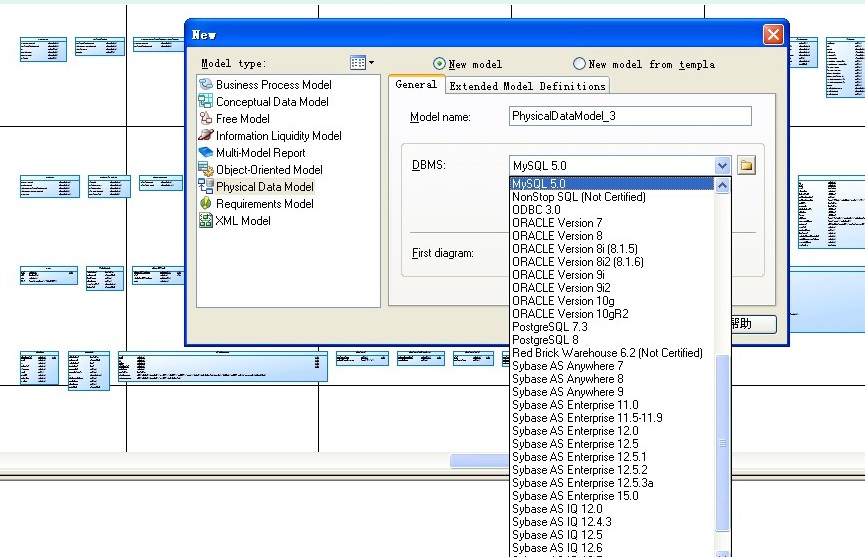Click the DBMS list scroll up arrow

point(722,185)
